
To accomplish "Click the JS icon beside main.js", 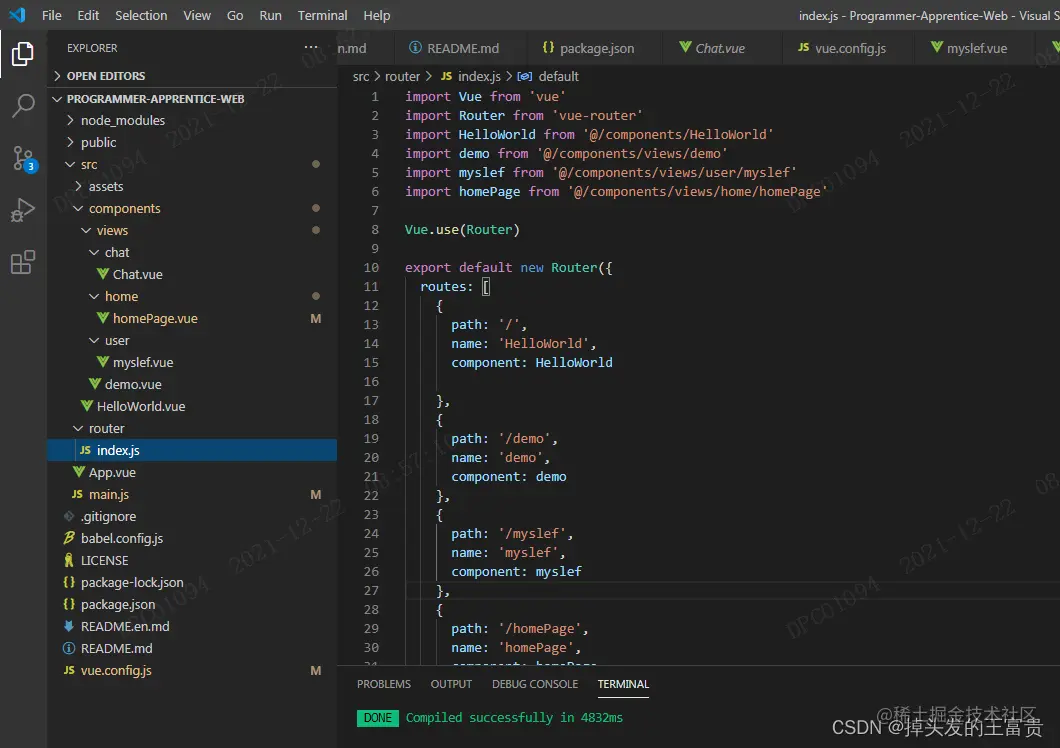I will click(x=77, y=494).
